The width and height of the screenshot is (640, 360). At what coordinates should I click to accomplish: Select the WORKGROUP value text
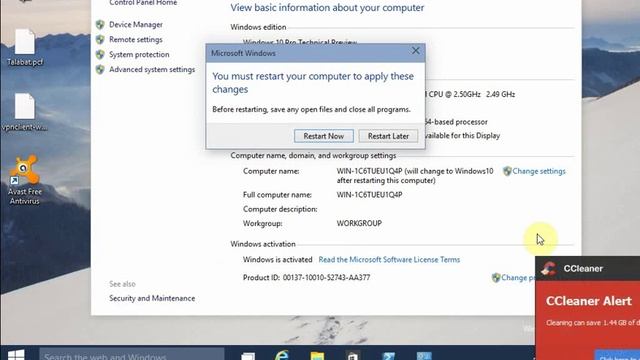tap(359, 223)
